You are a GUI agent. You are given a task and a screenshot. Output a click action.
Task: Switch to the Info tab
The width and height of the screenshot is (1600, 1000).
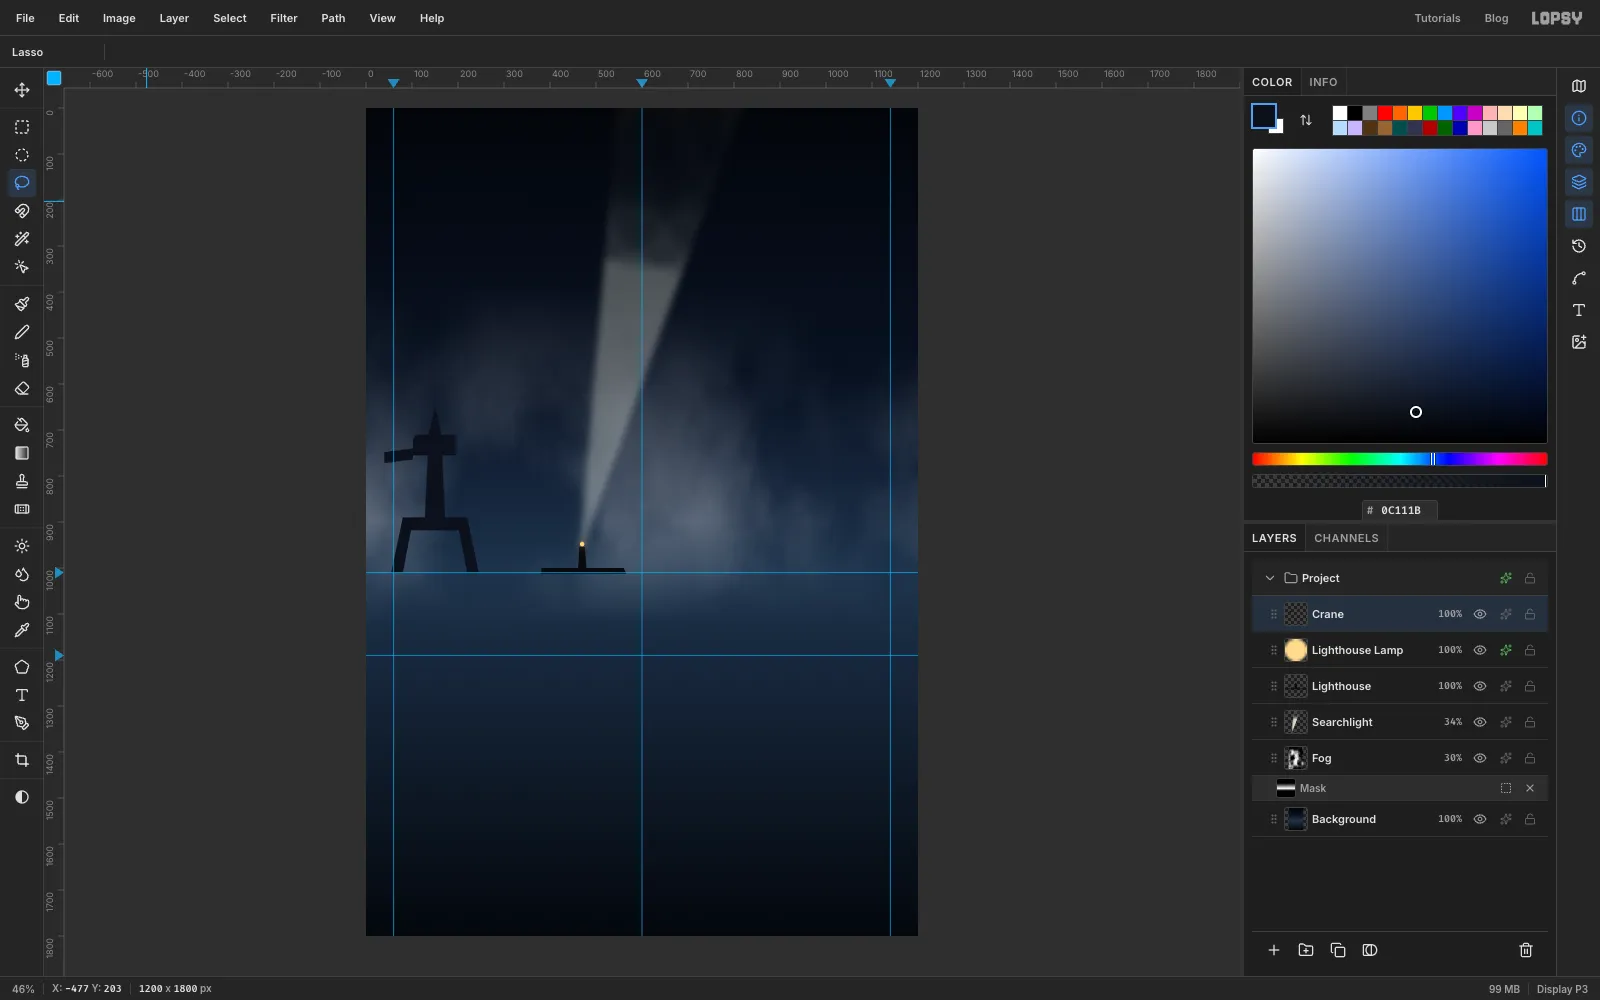click(1323, 82)
